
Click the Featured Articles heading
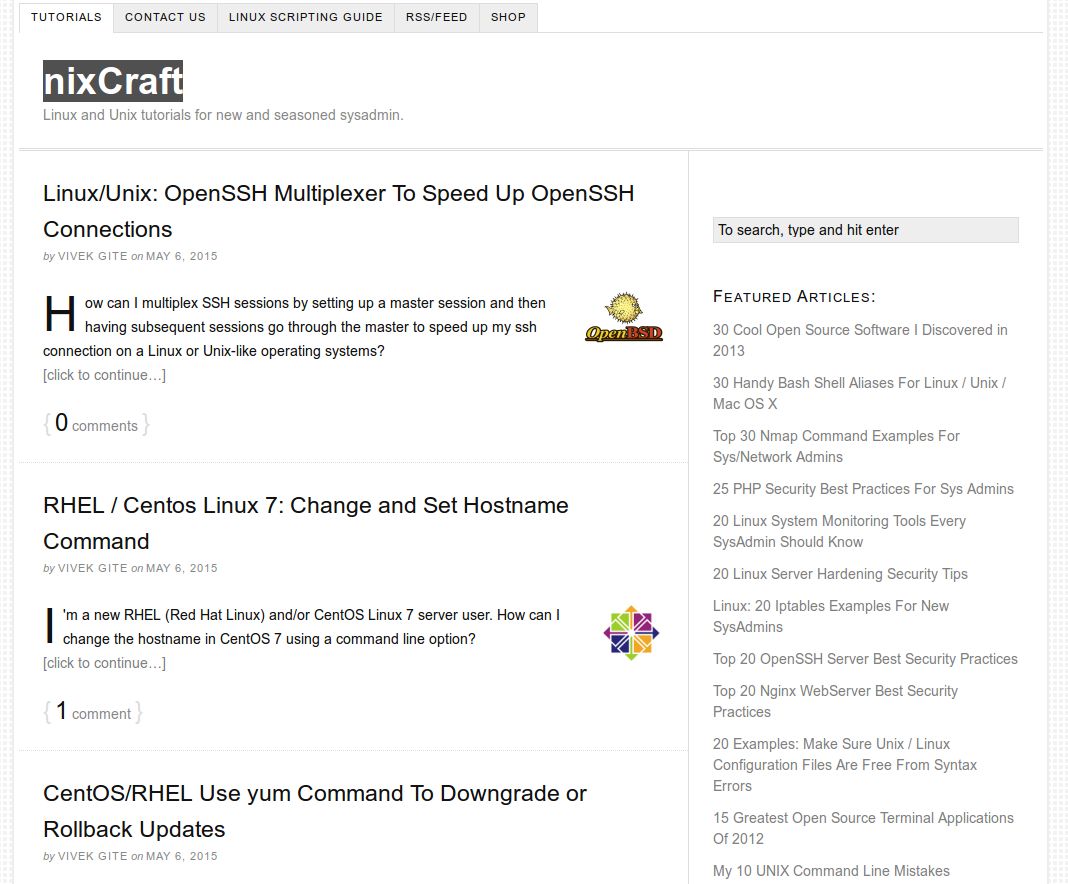point(794,297)
